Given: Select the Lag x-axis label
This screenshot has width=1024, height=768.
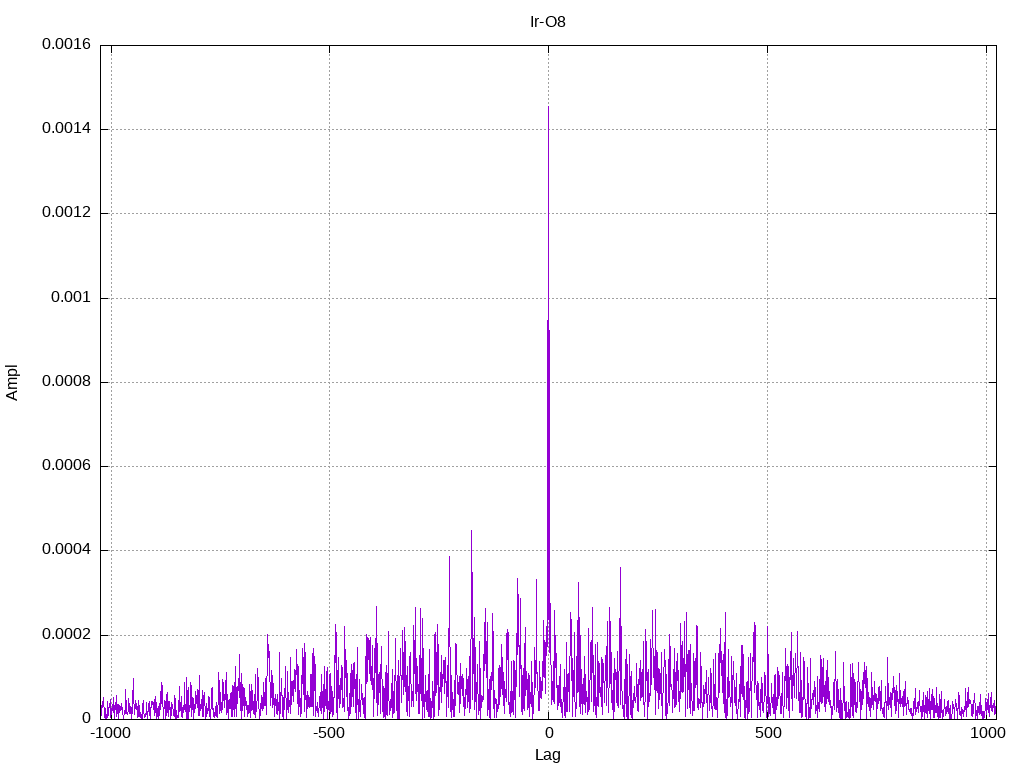Looking at the screenshot, I should [x=547, y=755].
